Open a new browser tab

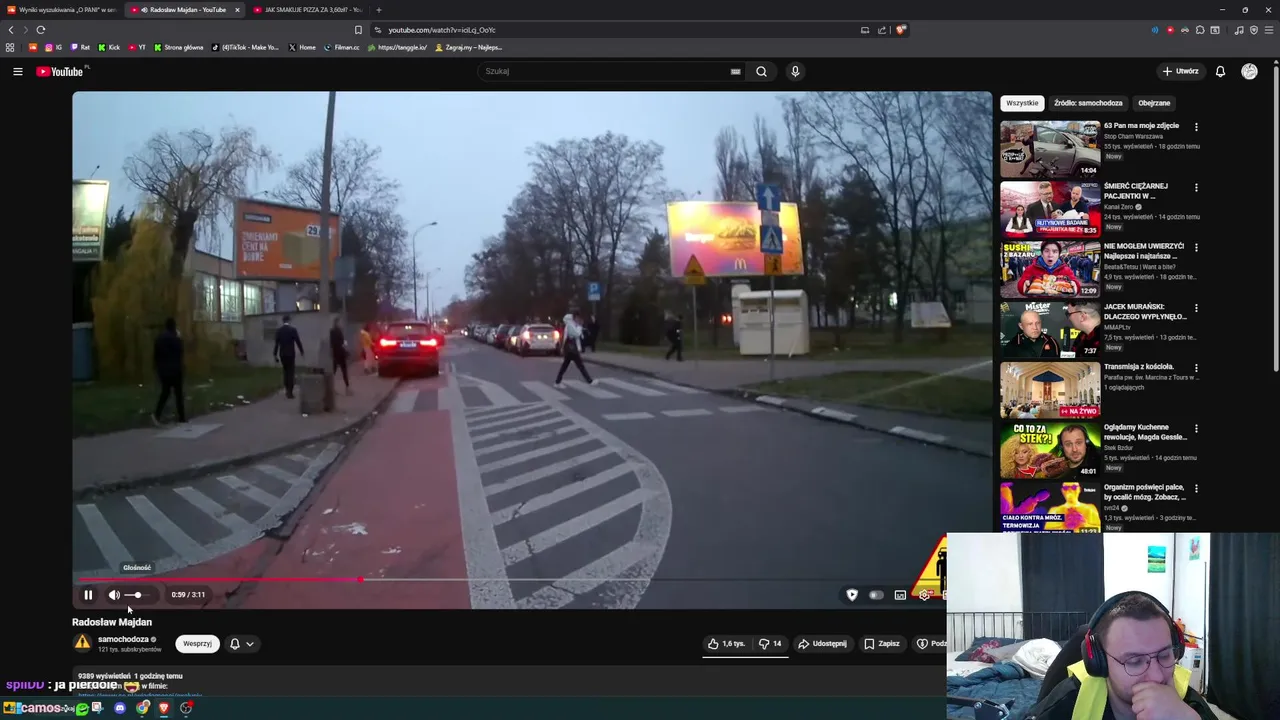[378, 10]
